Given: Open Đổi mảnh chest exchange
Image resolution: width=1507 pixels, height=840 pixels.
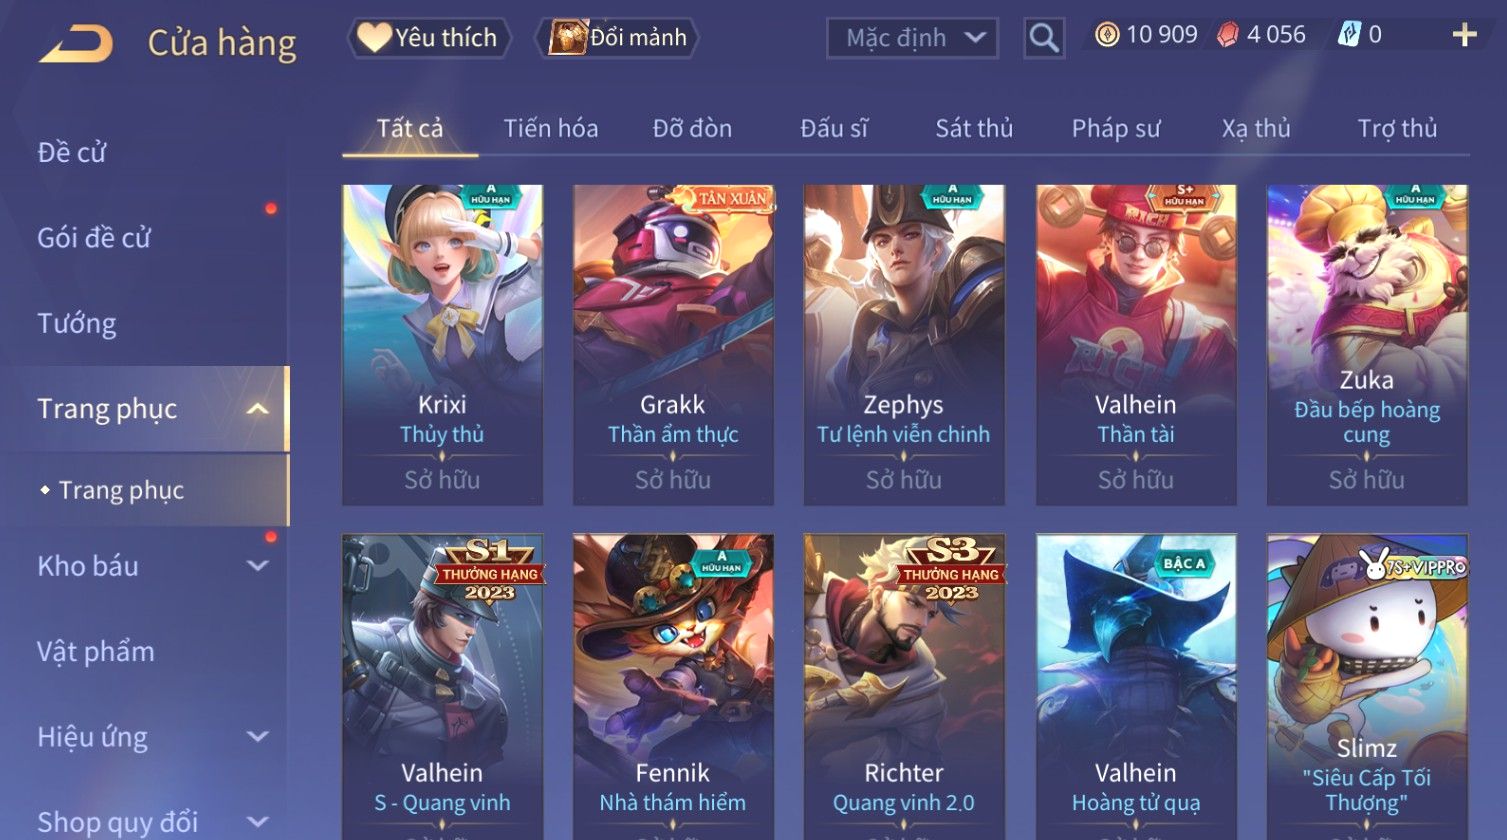Looking at the screenshot, I should 617,38.
